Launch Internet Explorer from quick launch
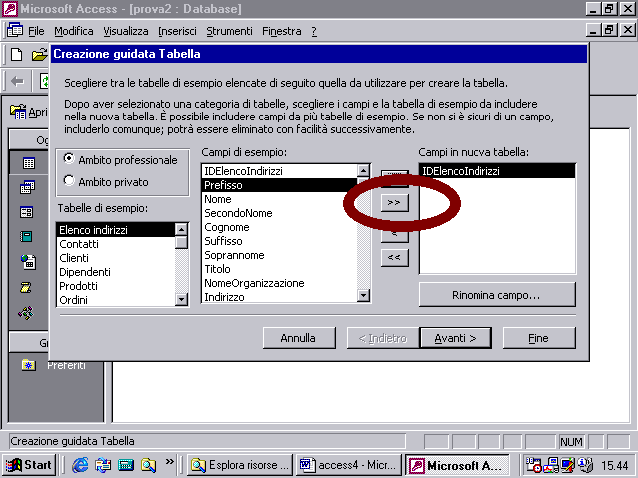The width and height of the screenshot is (638, 478). coord(80,464)
